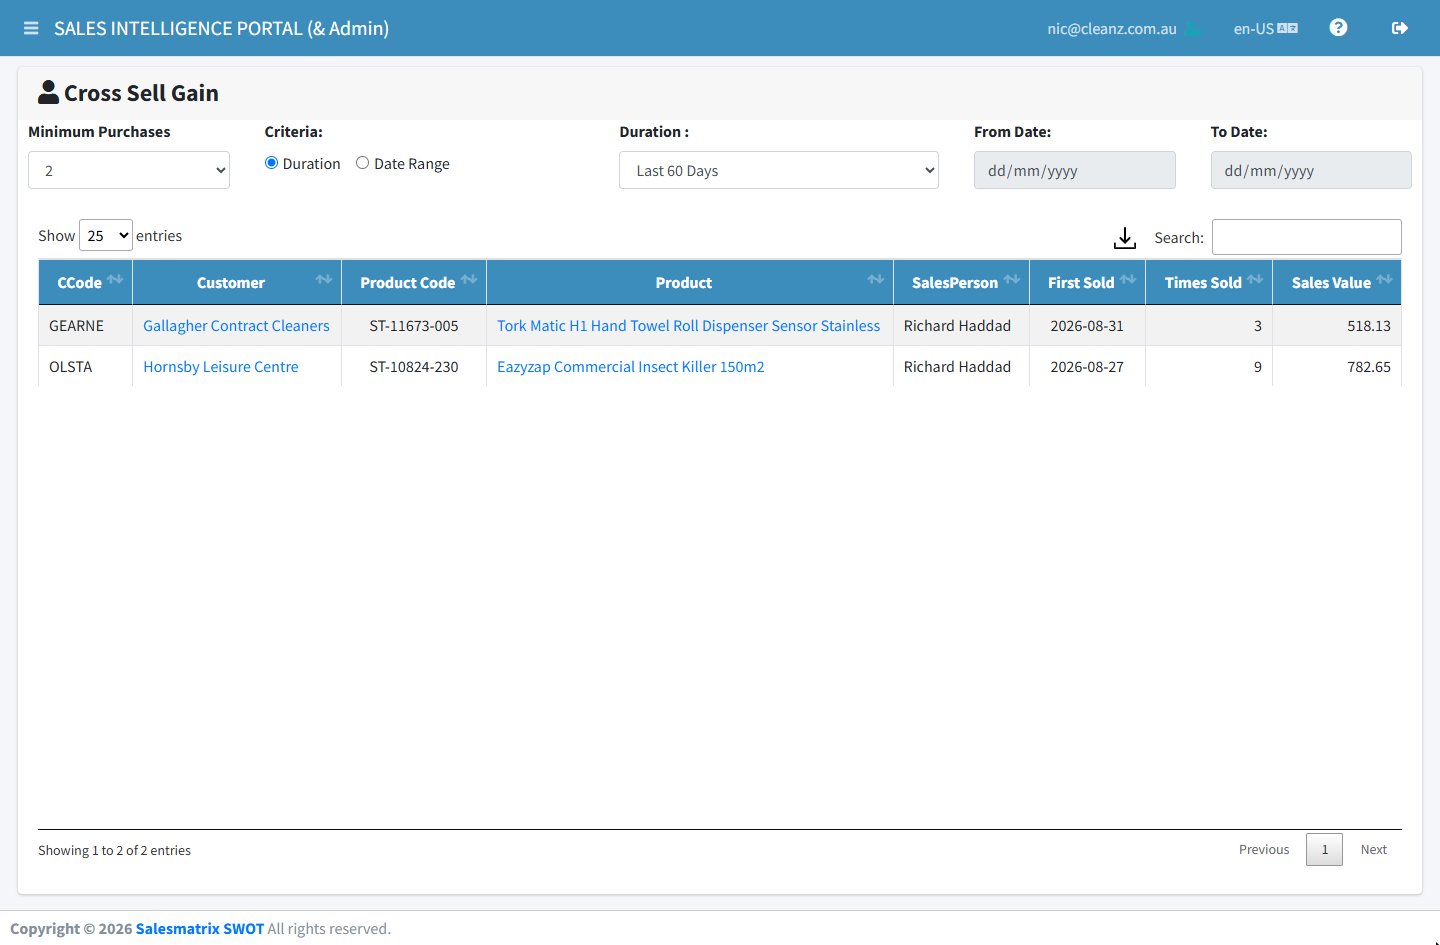
Task: Click Sales Intelligence Portal title
Action: [221, 29]
